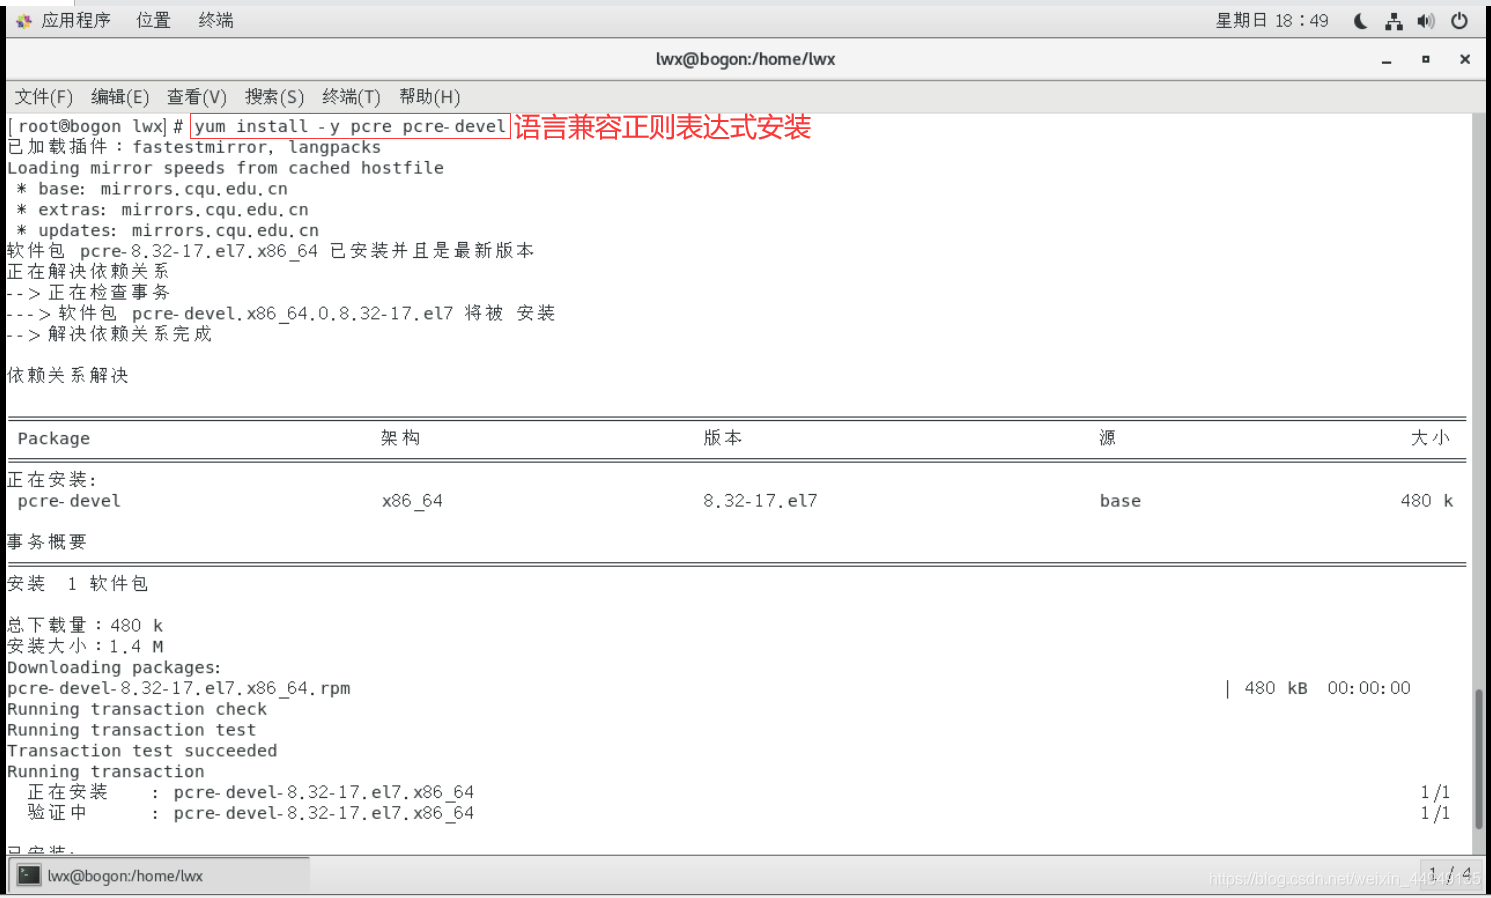1491x898 pixels.
Task: Click the root@bogon lwx prompt
Action: point(95,126)
